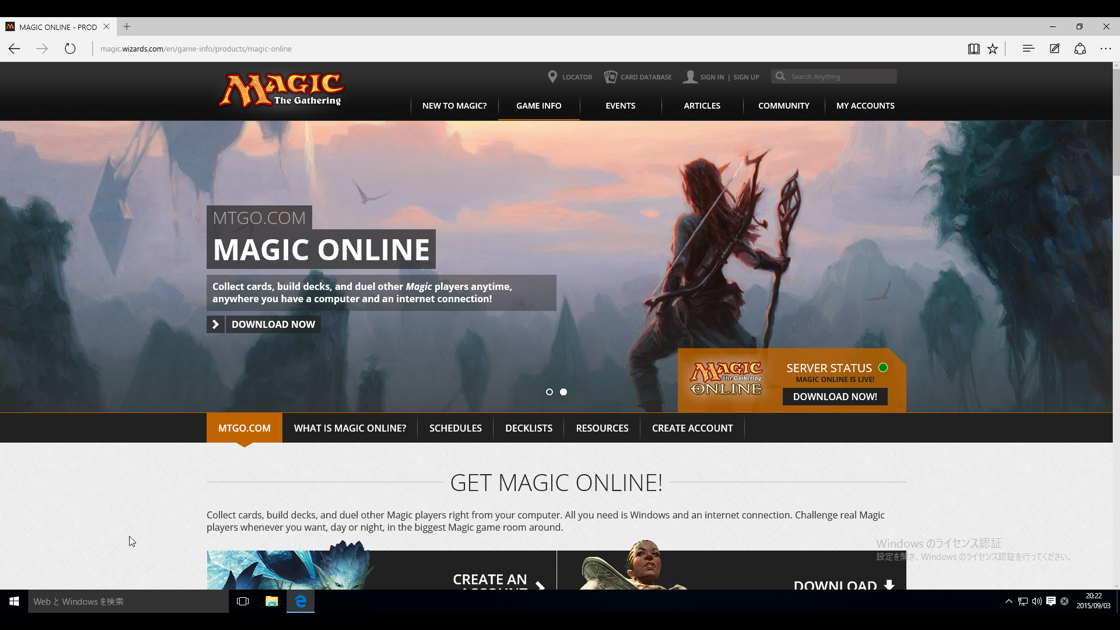Click the Magic The Gathering logo
Image resolution: width=1120 pixels, height=630 pixels.
coord(281,90)
